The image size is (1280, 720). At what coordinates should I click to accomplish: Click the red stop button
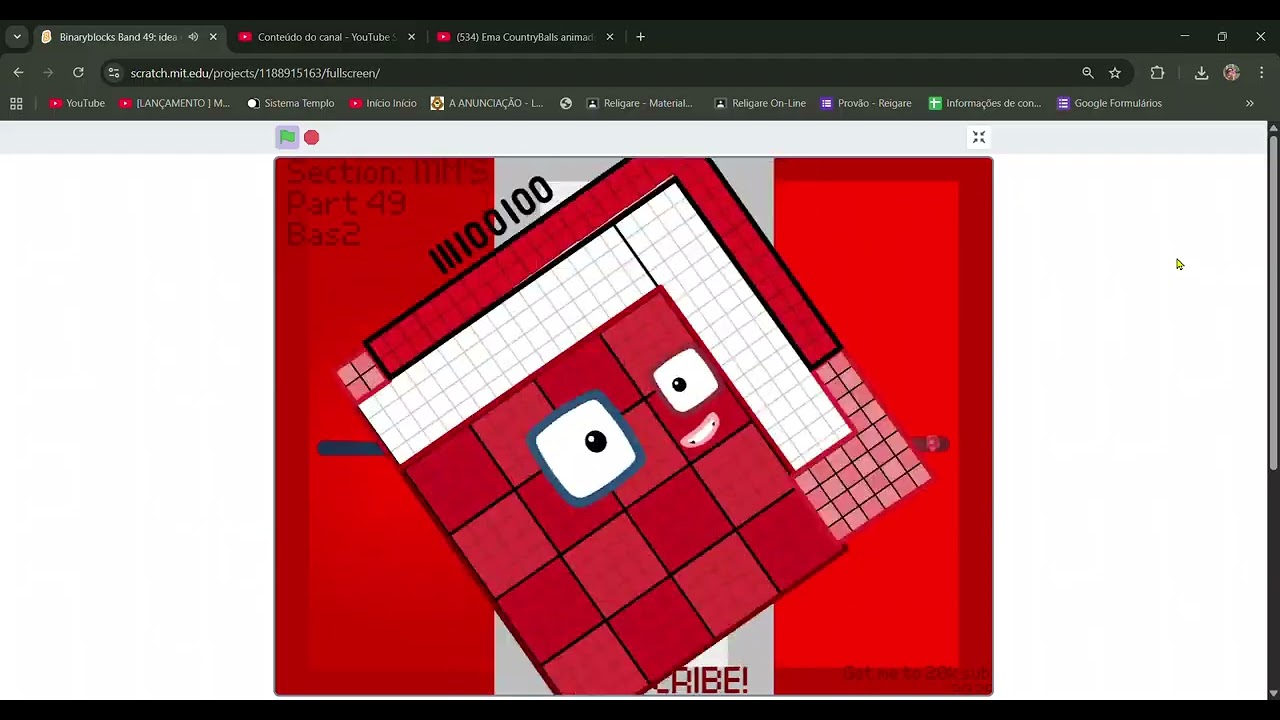(312, 137)
